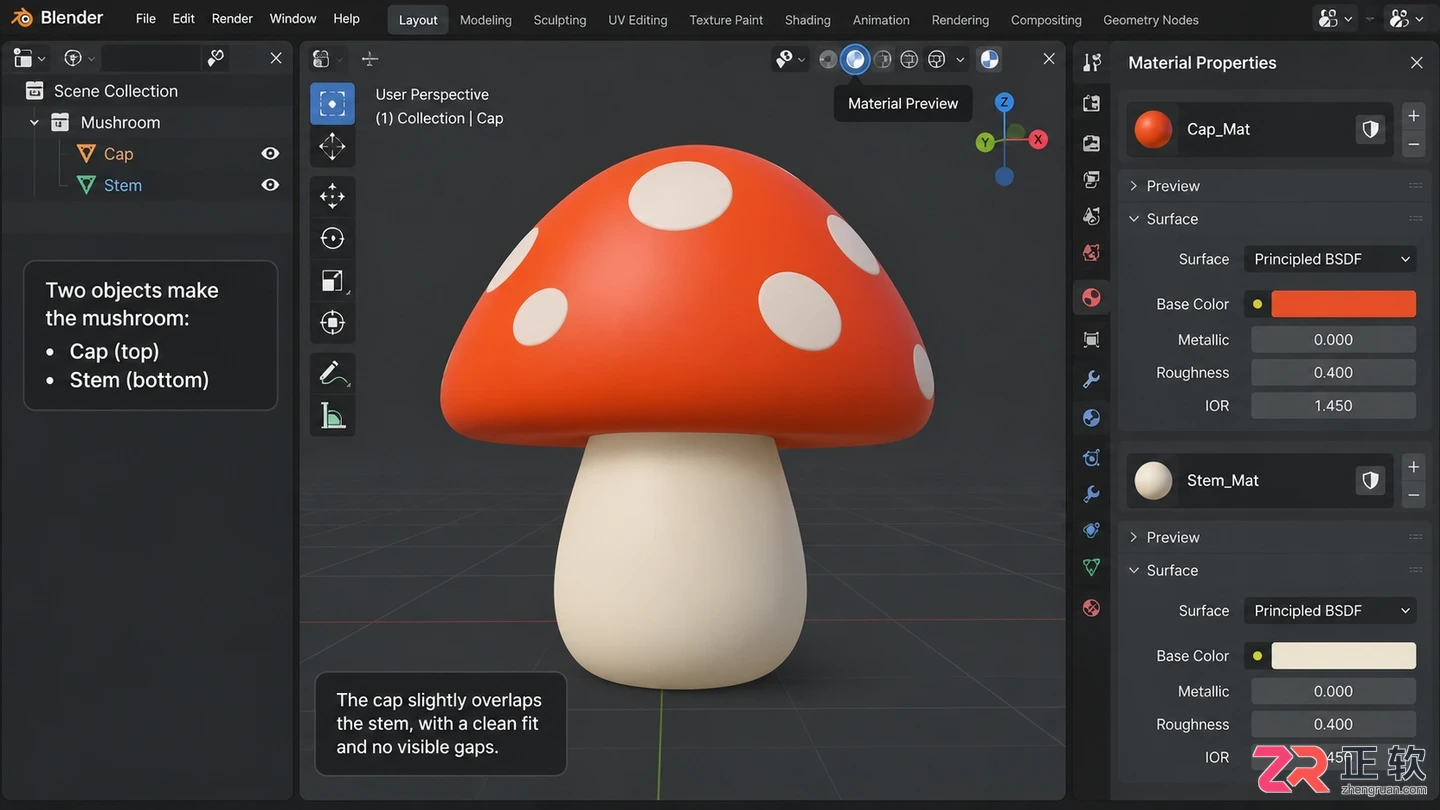Viewport: 1440px width, 810px height.
Task: Click the Cap_Mat Roughness 0.400 field
Action: [1333, 372]
